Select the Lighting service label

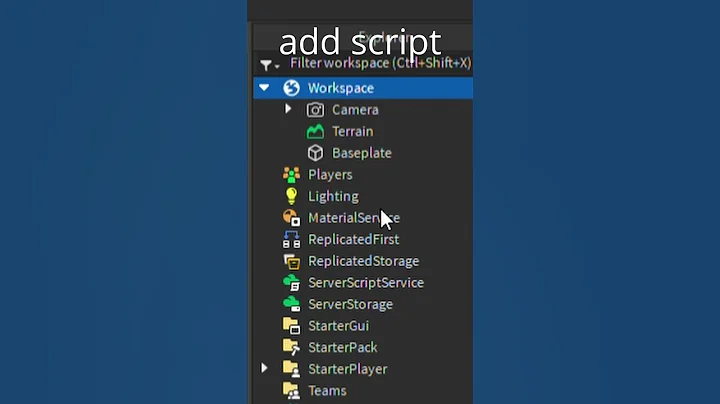pos(333,196)
